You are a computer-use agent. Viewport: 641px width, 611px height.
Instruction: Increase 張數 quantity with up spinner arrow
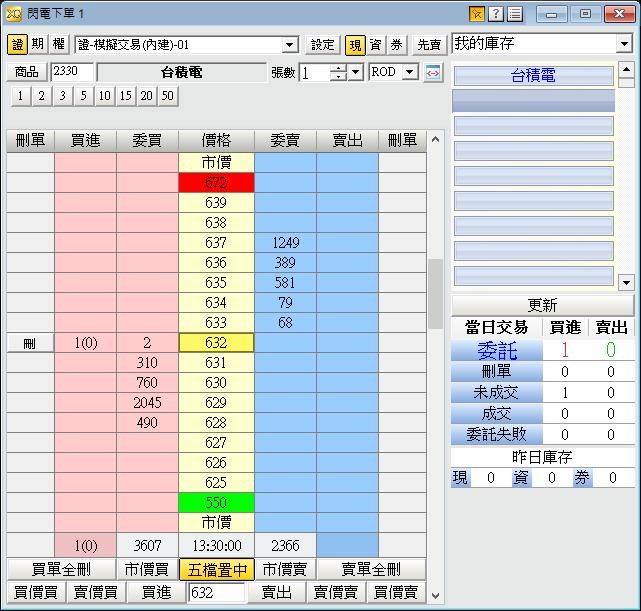pyautogui.click(x=338, y=68)
